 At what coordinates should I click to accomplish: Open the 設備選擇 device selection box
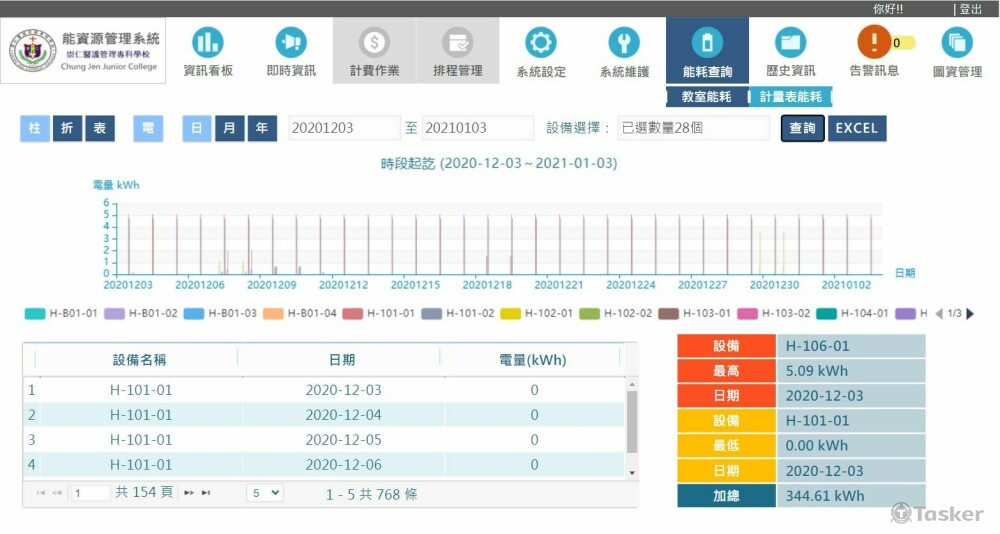(x=693, y=128)
